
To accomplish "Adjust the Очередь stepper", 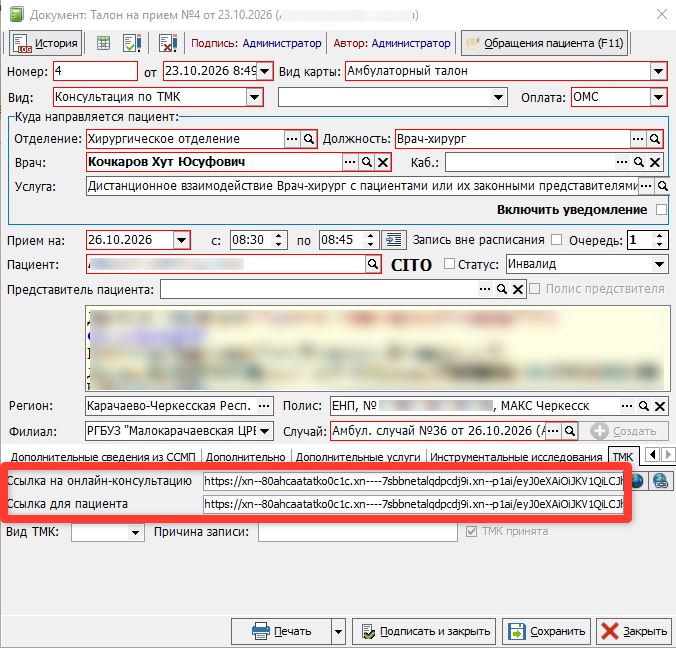I will pos(659,240).
